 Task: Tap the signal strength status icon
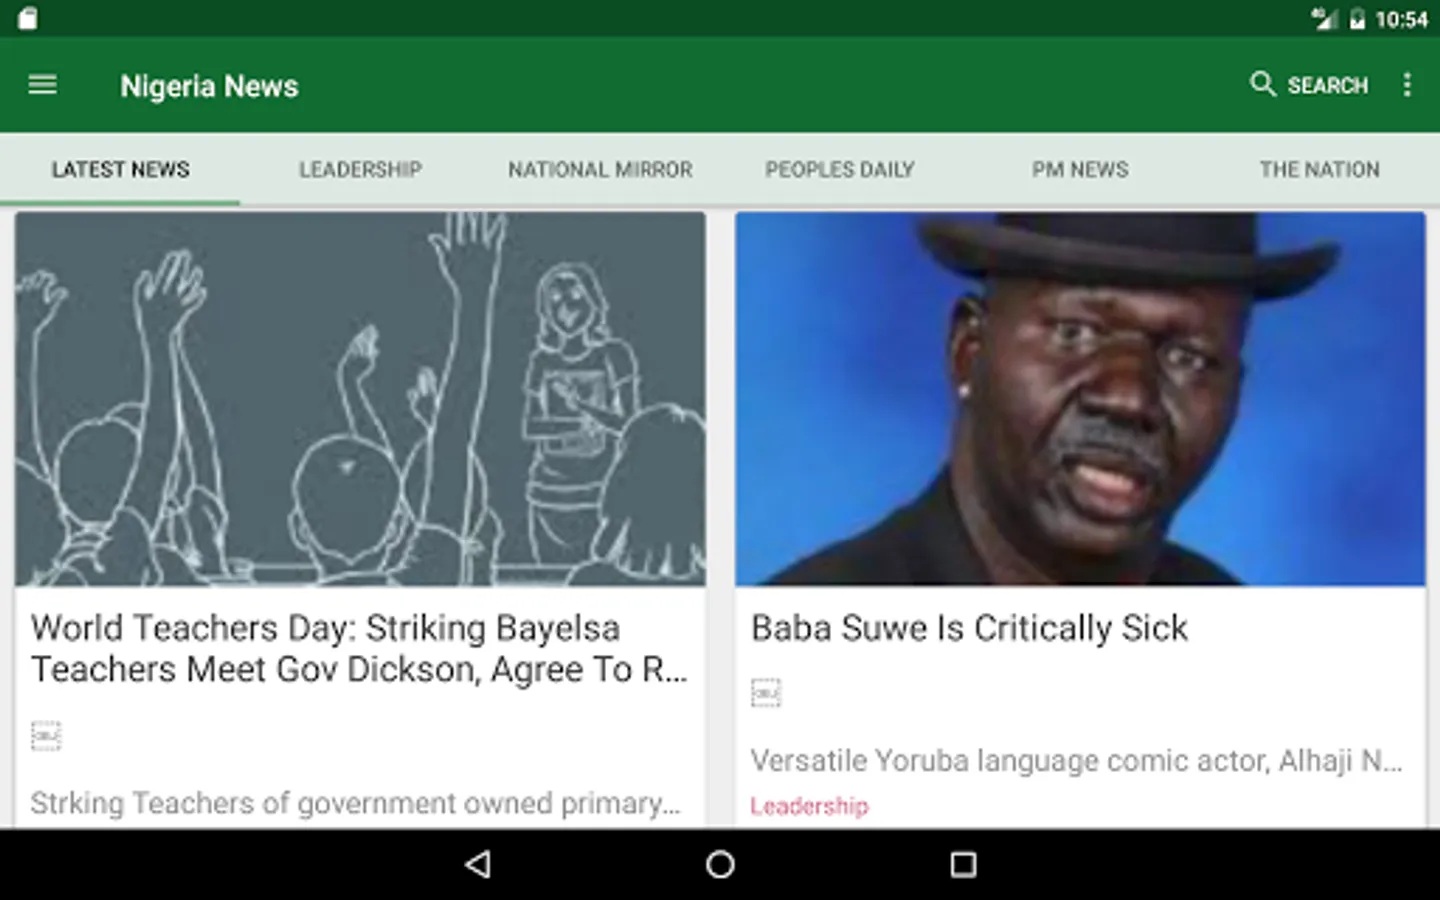coord(1324,19)
